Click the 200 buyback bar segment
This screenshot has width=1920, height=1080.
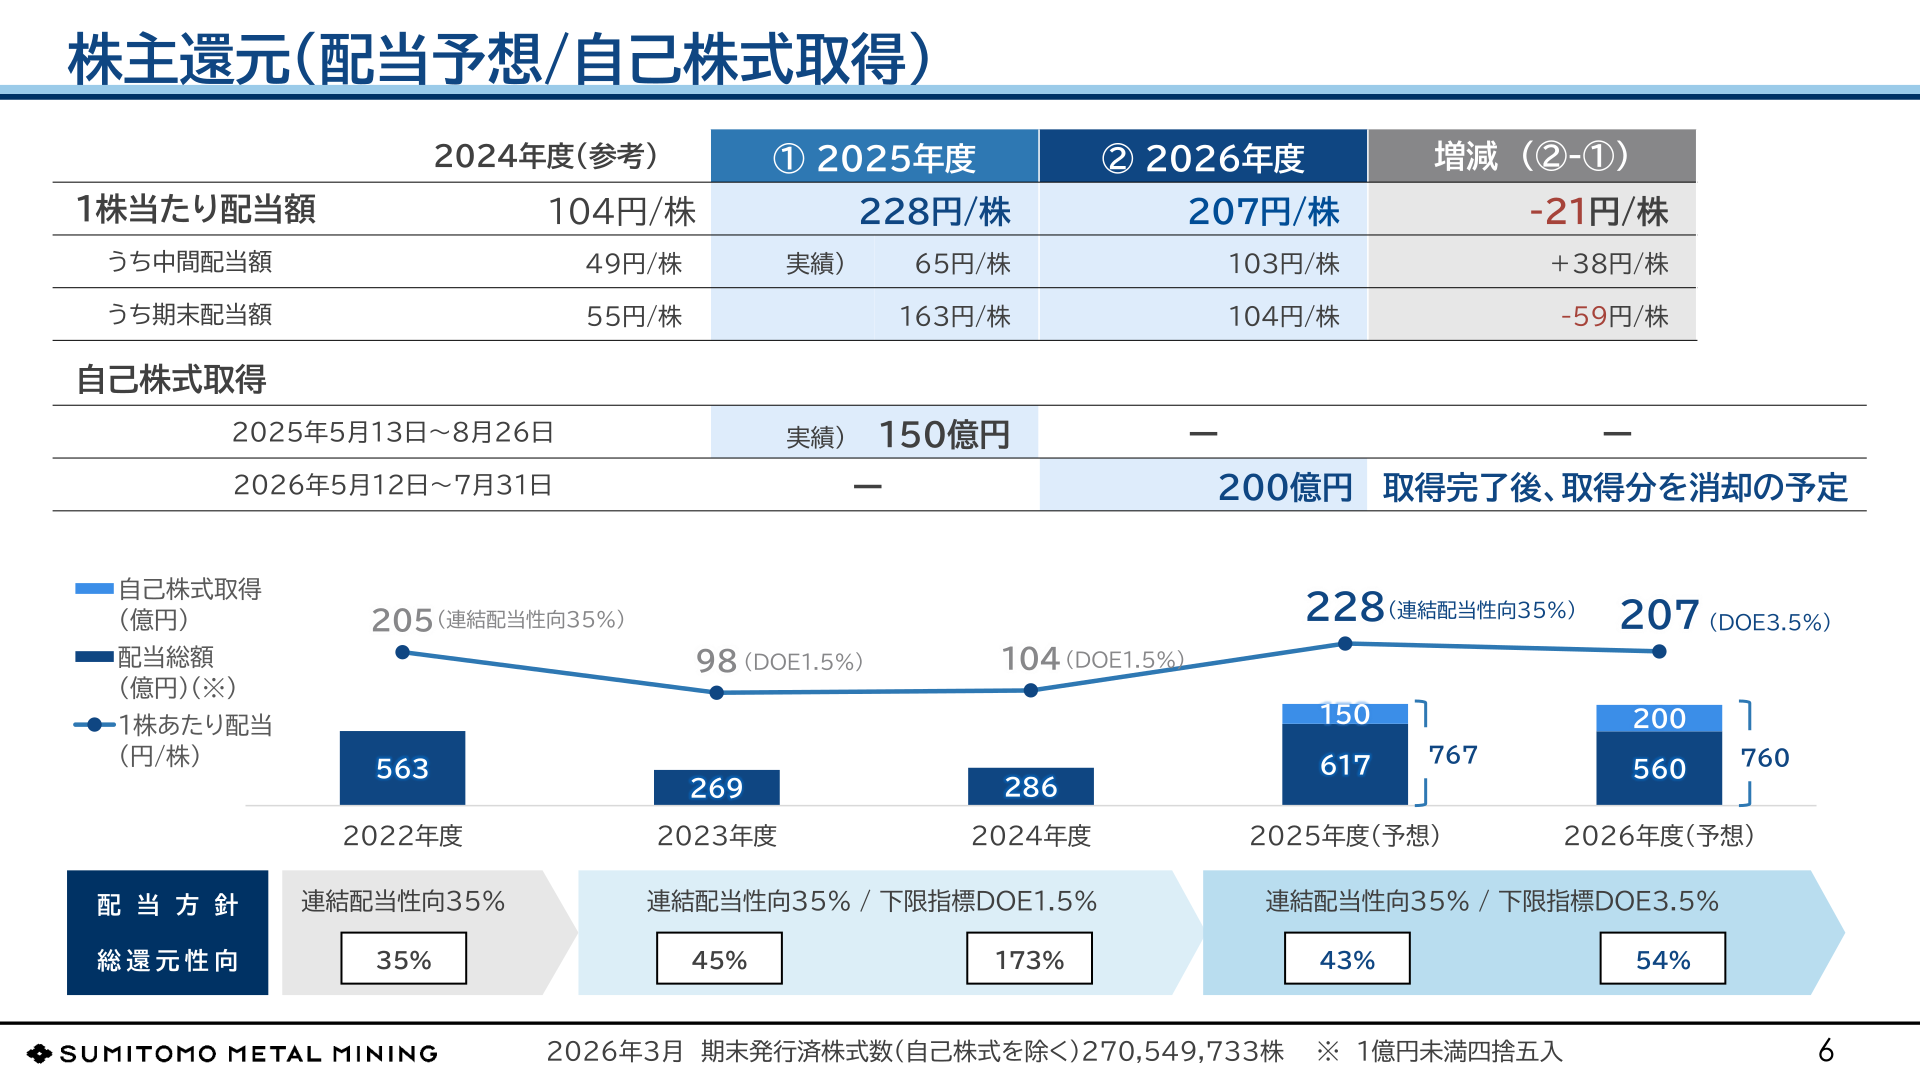pyautogui.click(x=1659, y=718)
